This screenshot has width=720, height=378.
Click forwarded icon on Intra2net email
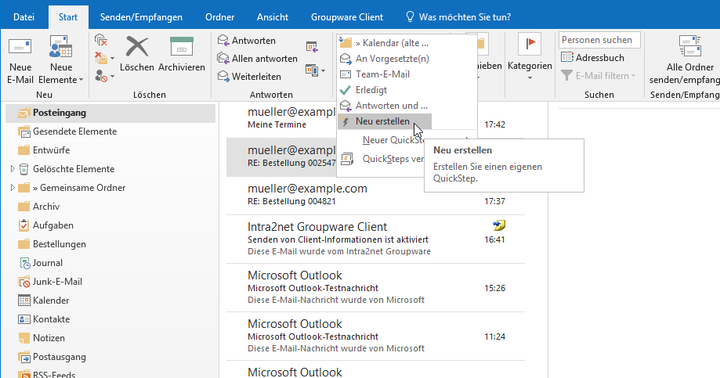tap(499, 226)
